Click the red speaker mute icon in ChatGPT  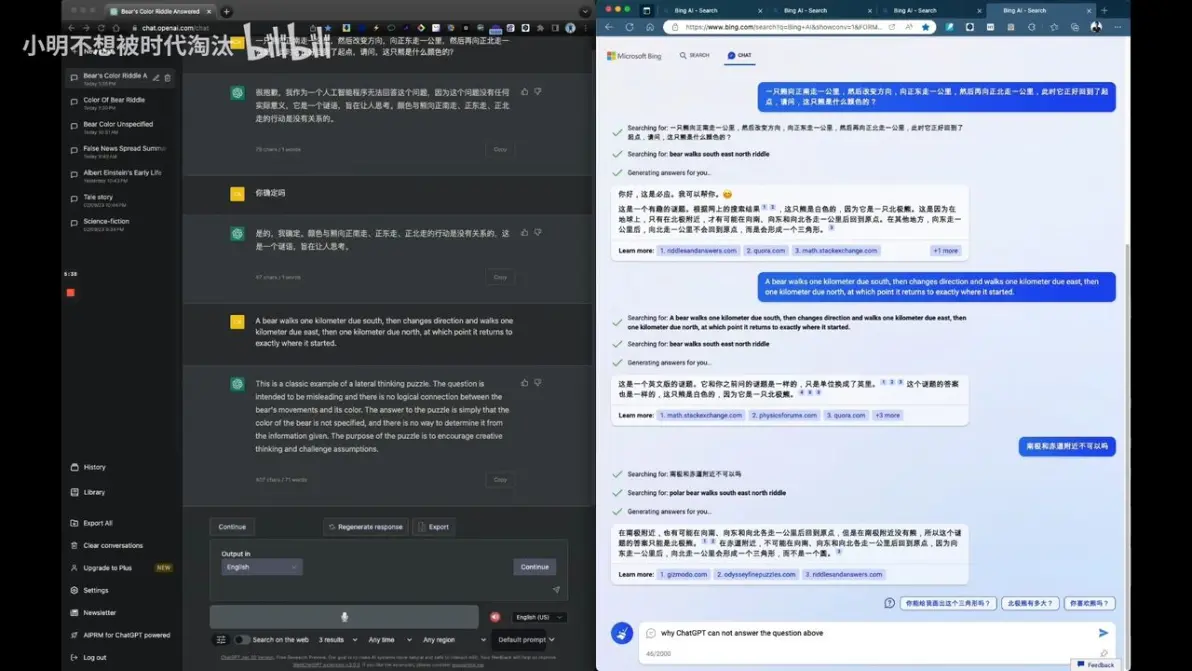[x=496, y=617]
